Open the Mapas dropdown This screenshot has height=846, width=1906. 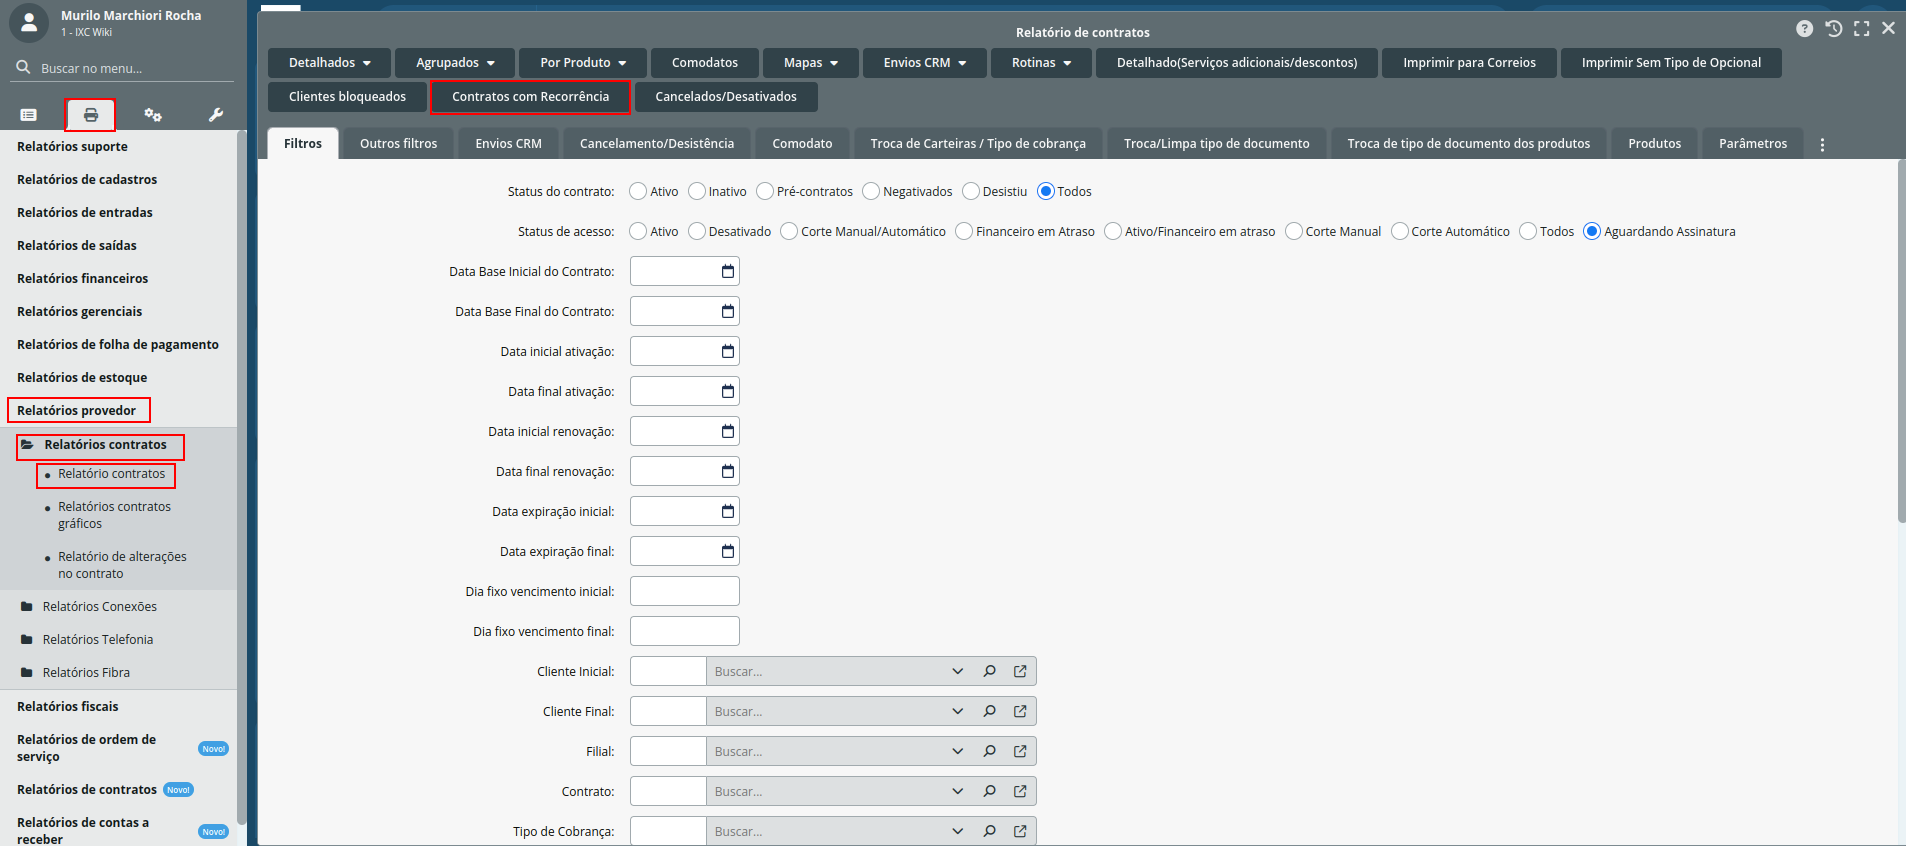coord(811,63)
